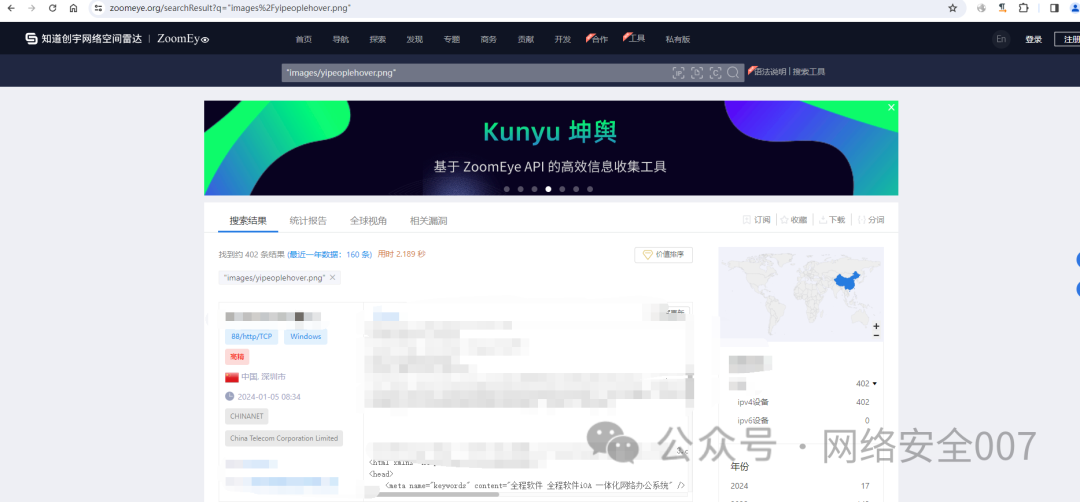
Task: Click the 蜜罐 red tag
Action: click(x=237, y=357)
